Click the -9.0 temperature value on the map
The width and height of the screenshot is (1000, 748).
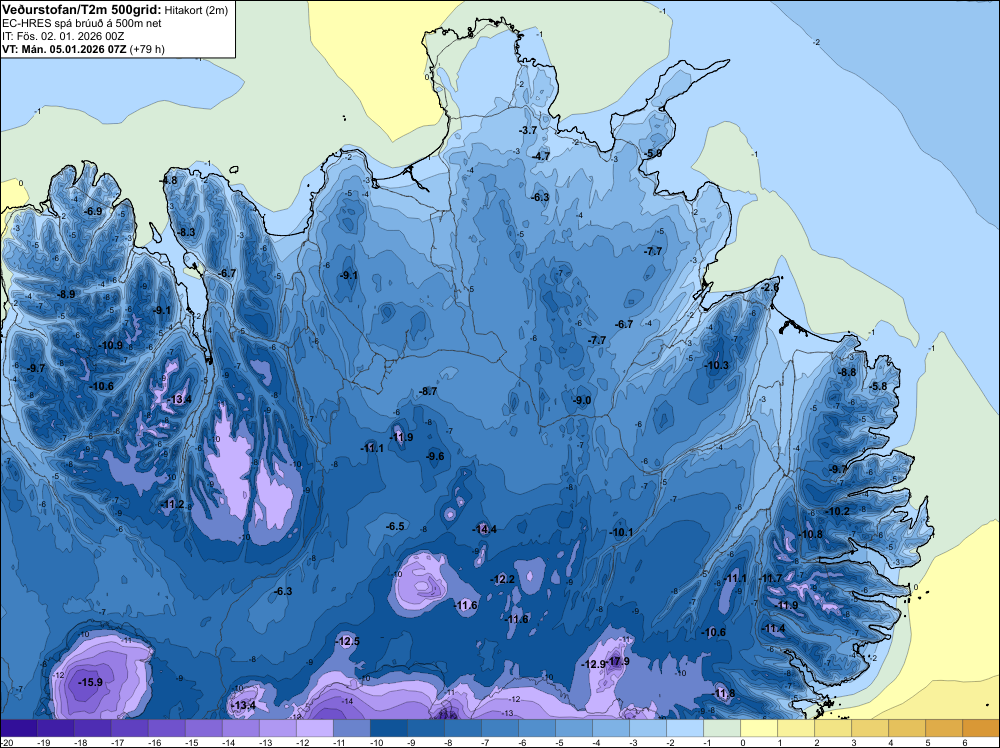click(581, 400)
